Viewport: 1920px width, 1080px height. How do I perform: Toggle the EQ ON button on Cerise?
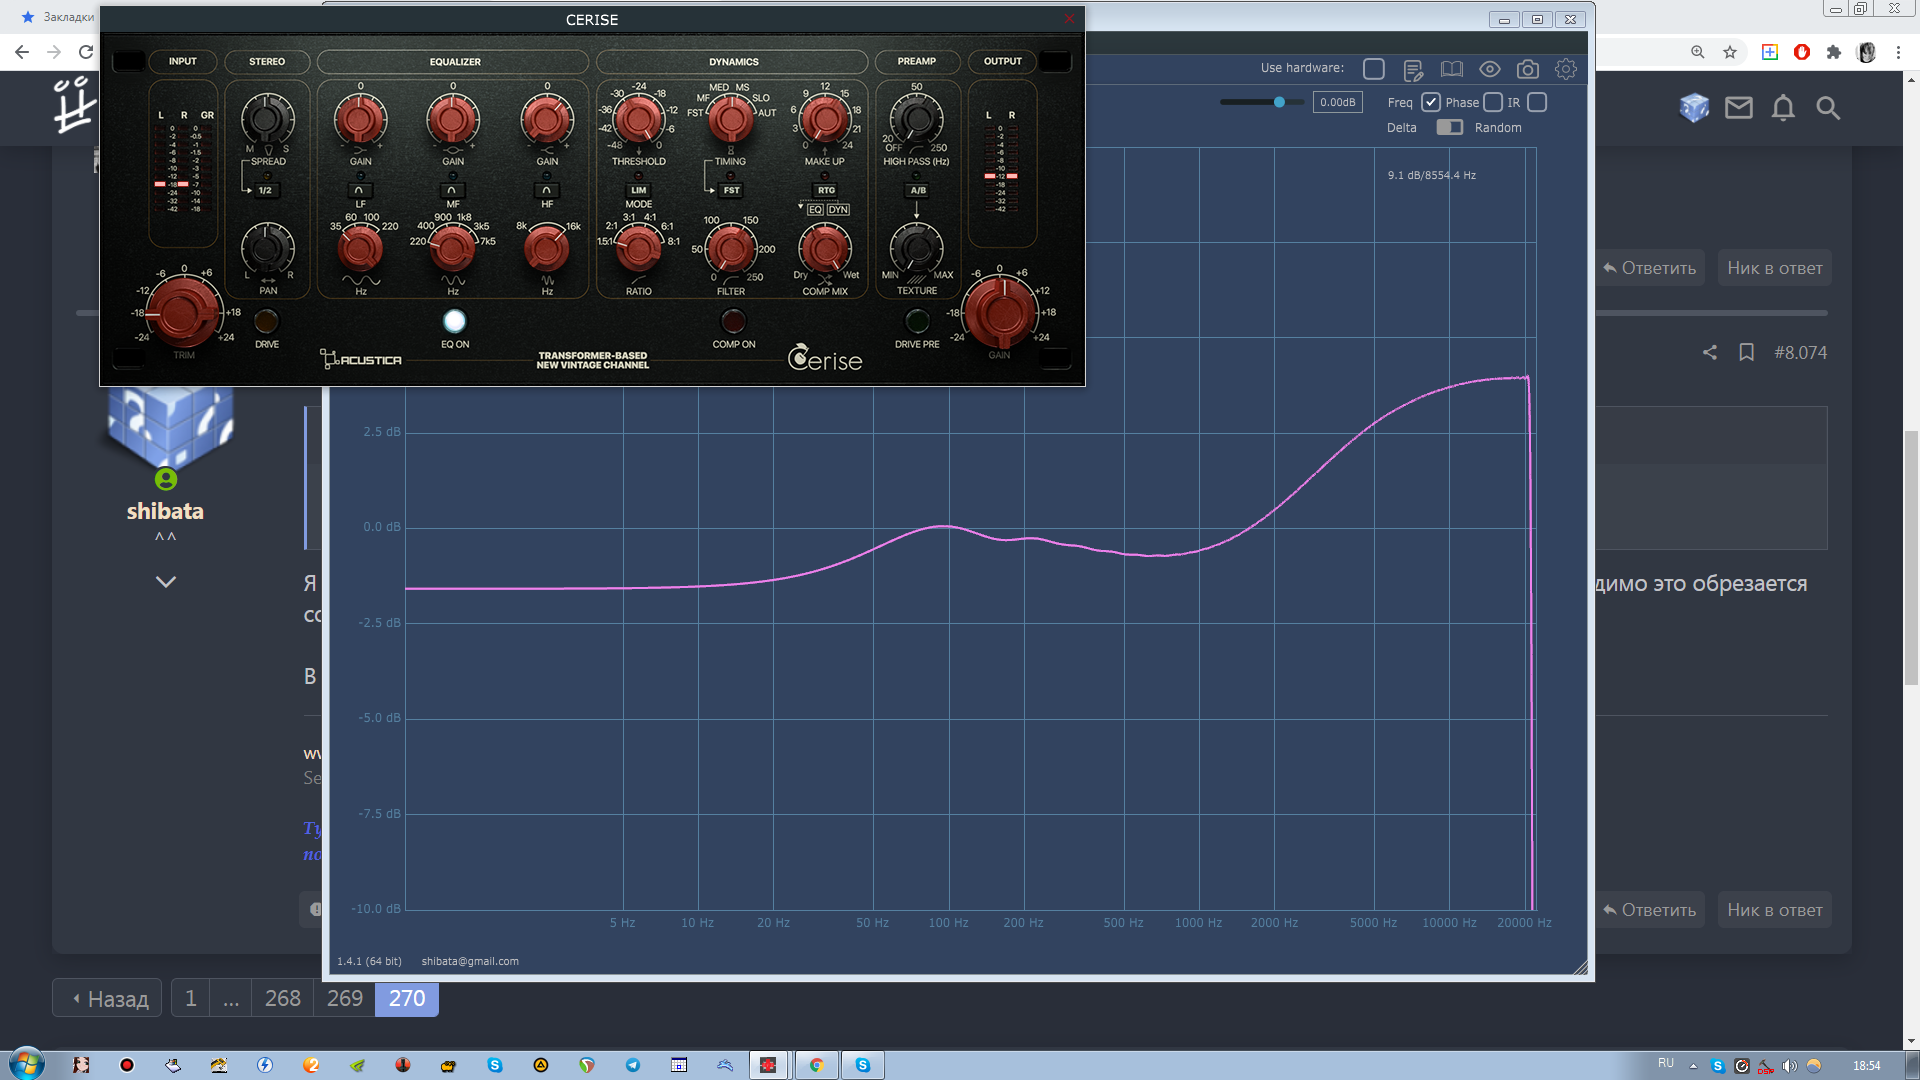(x=454, y=321)
